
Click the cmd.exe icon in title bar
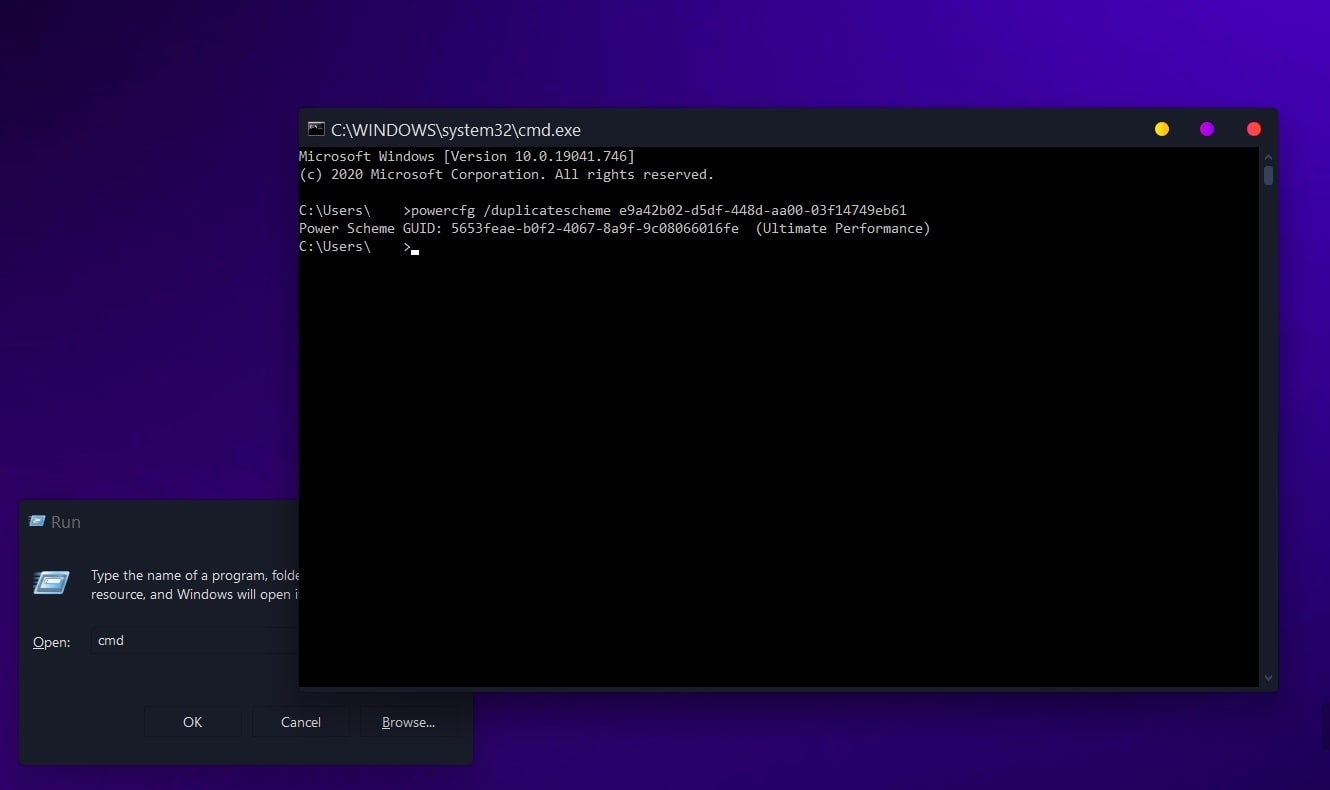316,129
